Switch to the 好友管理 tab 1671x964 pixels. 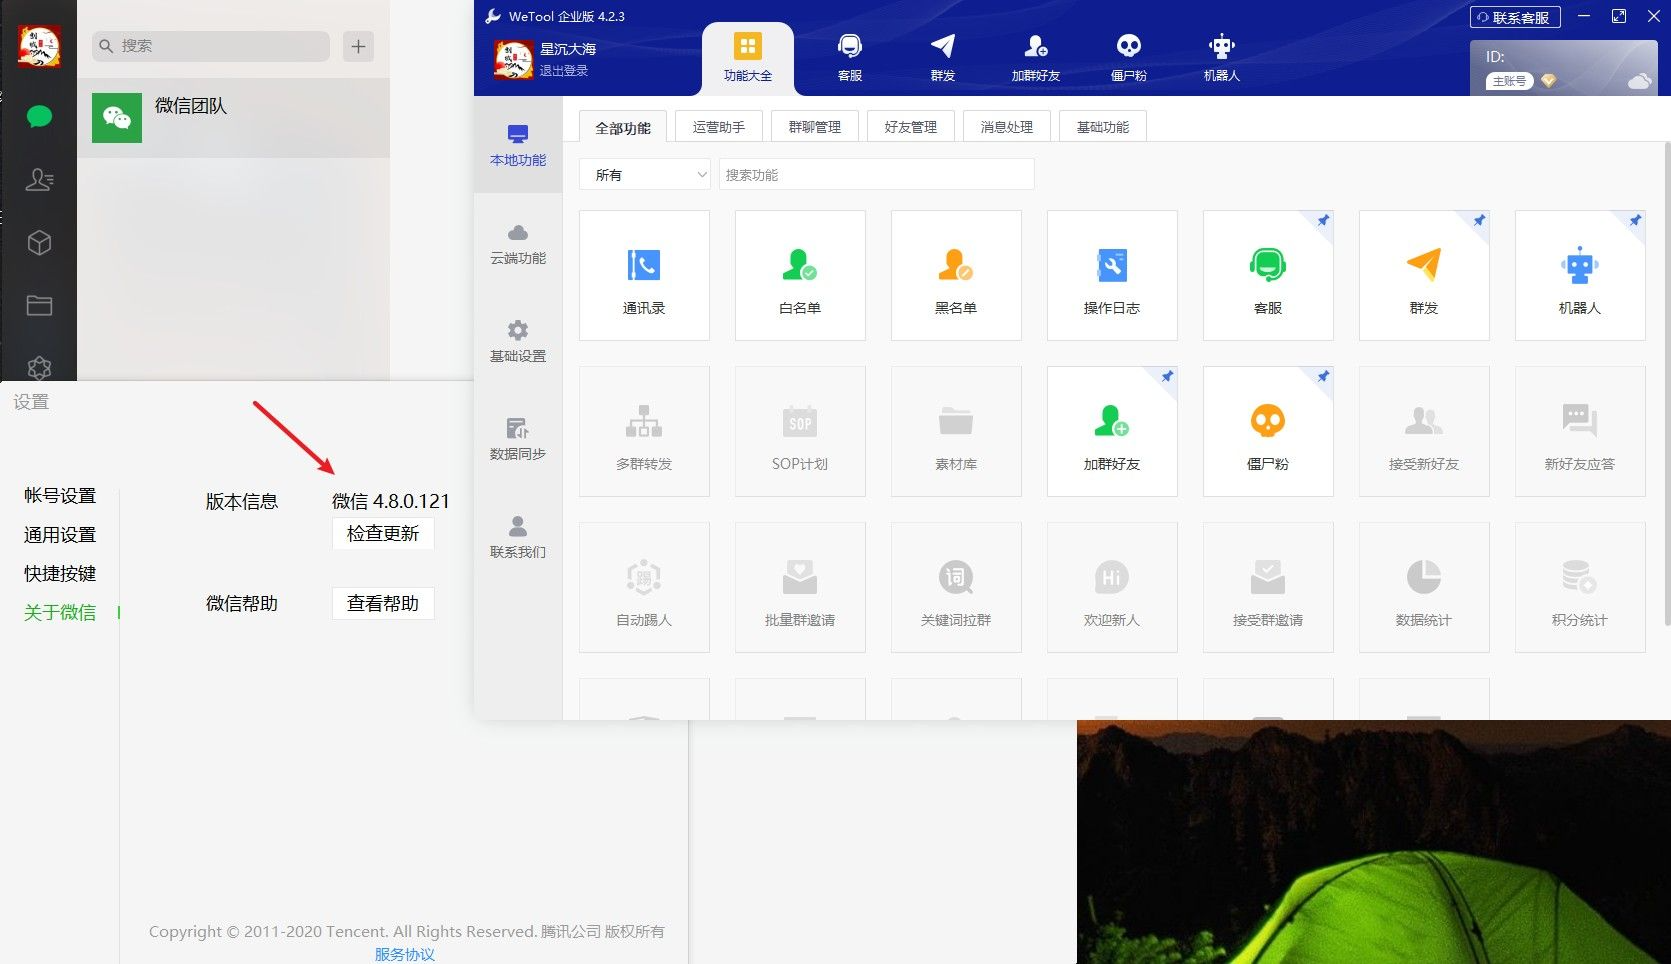click(911, 127)
